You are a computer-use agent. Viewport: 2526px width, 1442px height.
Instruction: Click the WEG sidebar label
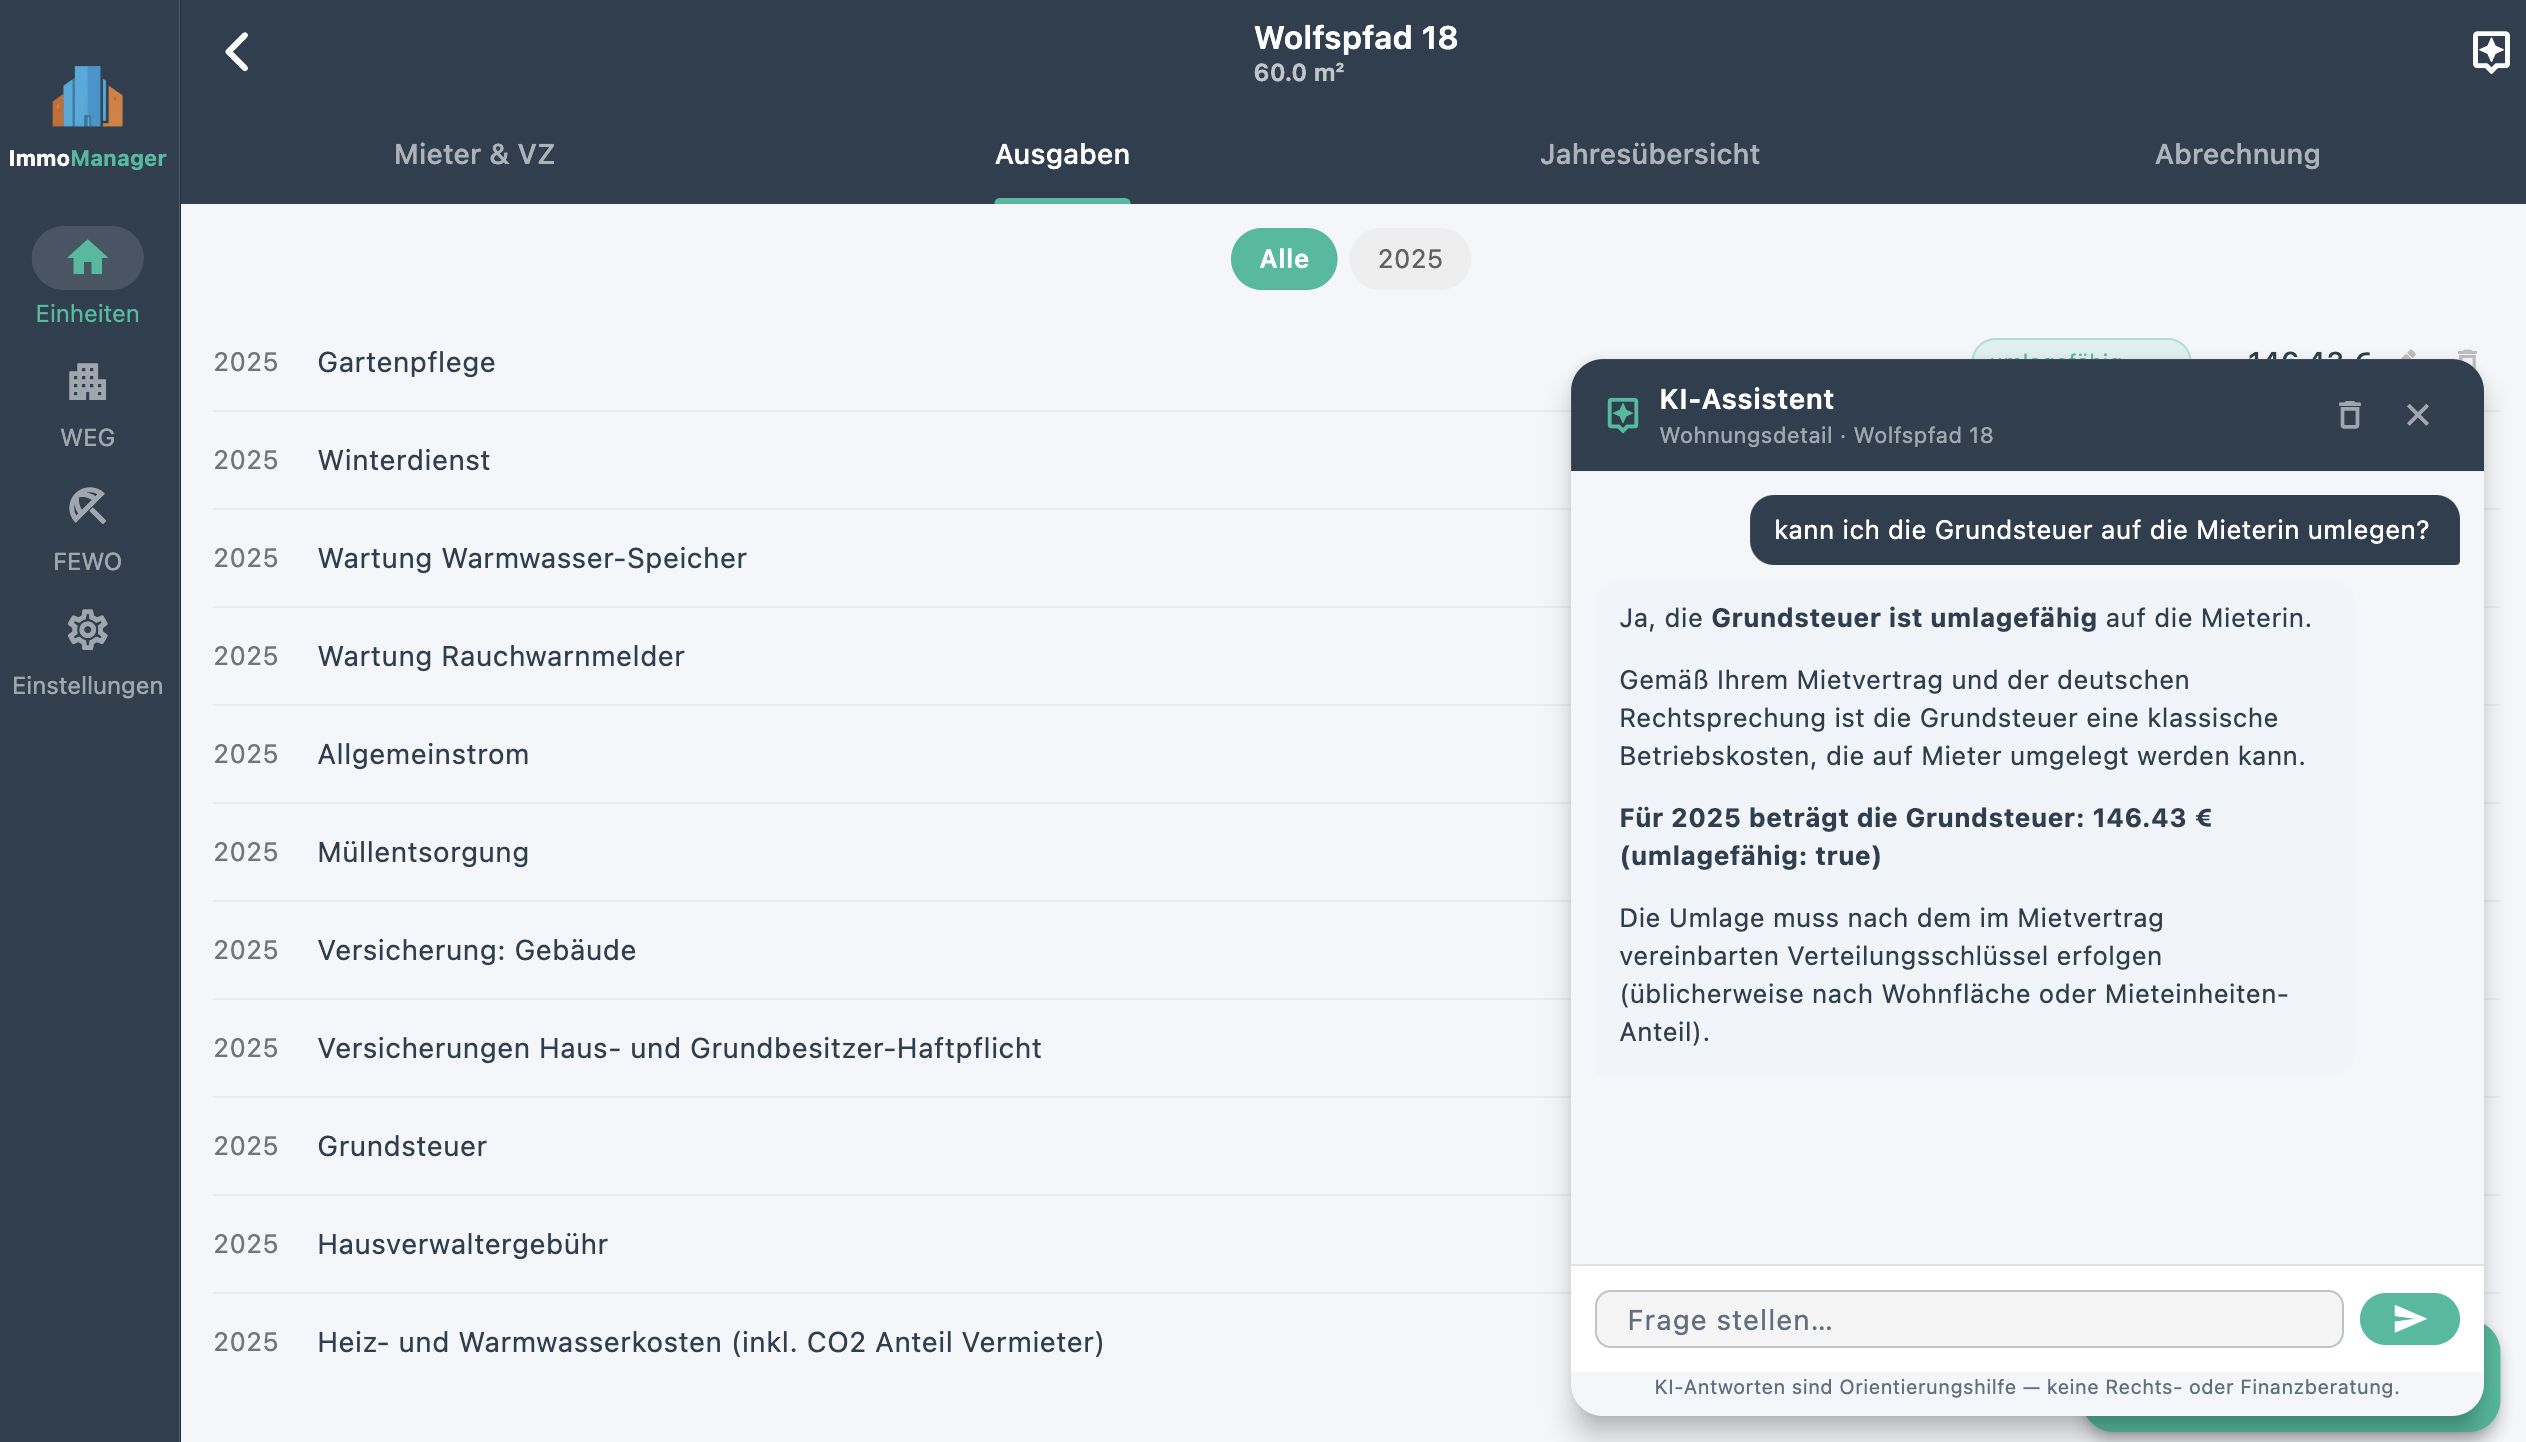[88, 437]
